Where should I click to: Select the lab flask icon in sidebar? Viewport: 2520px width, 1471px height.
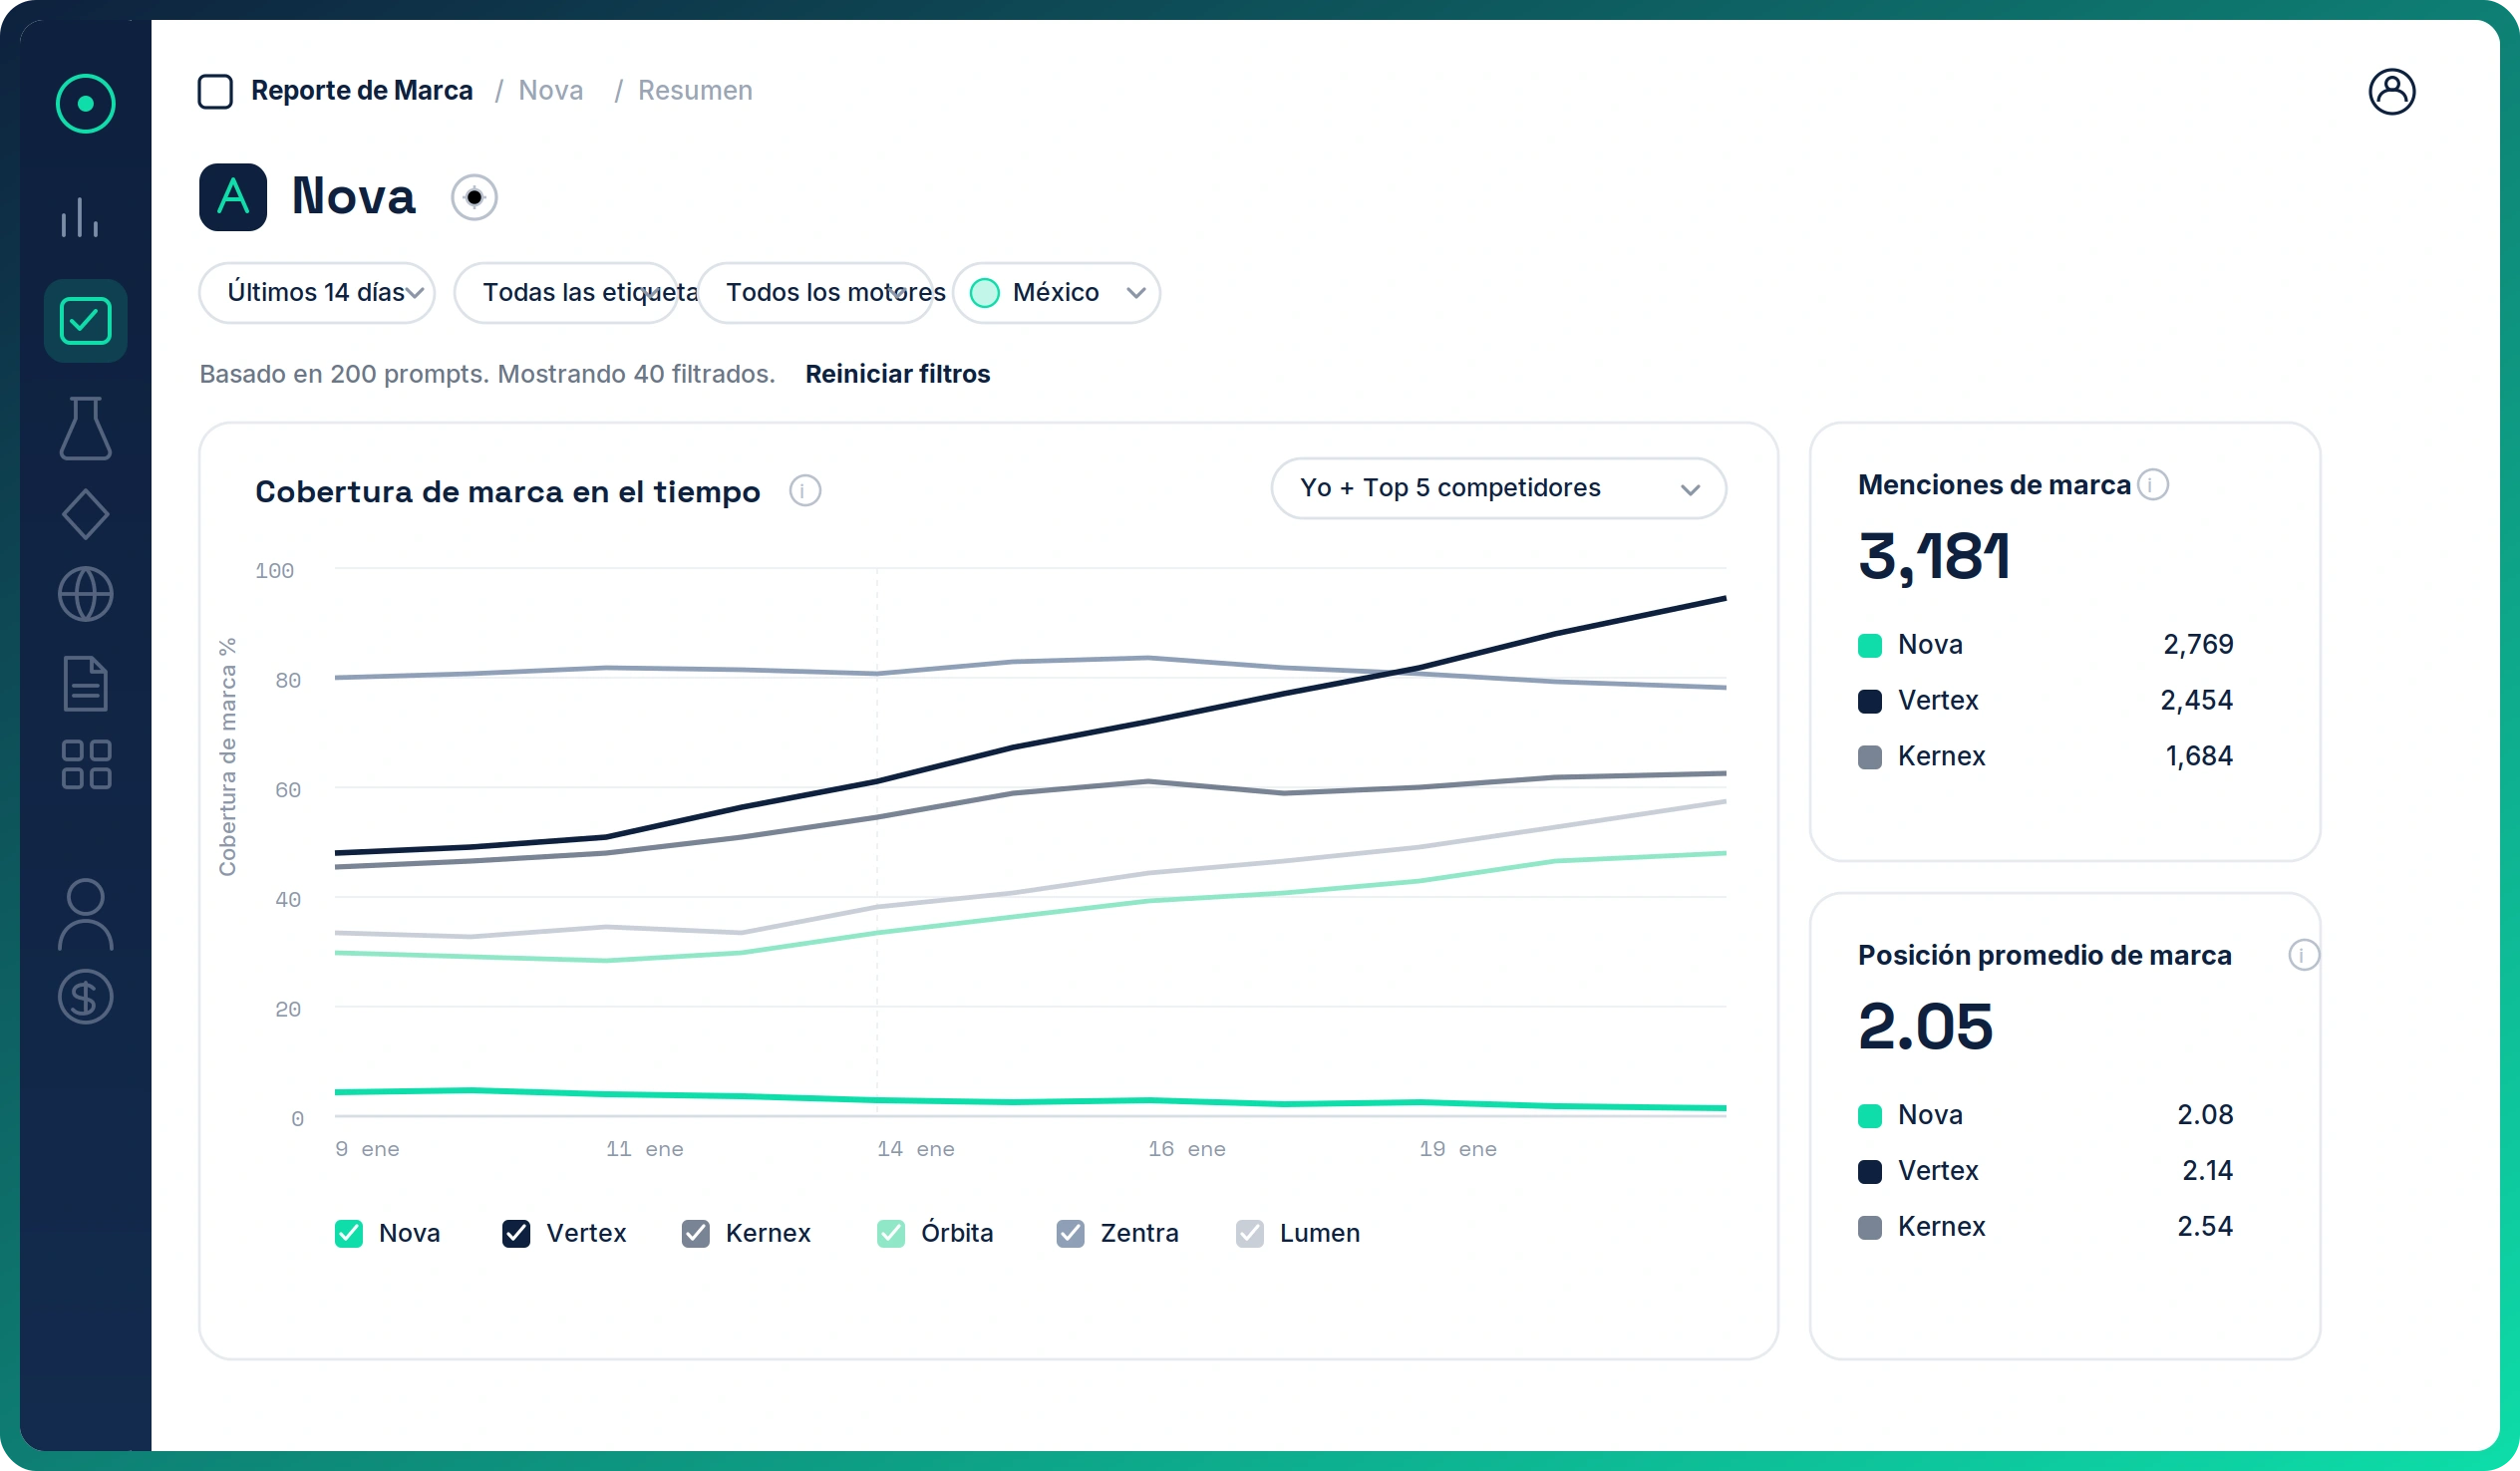pos(85,428)
